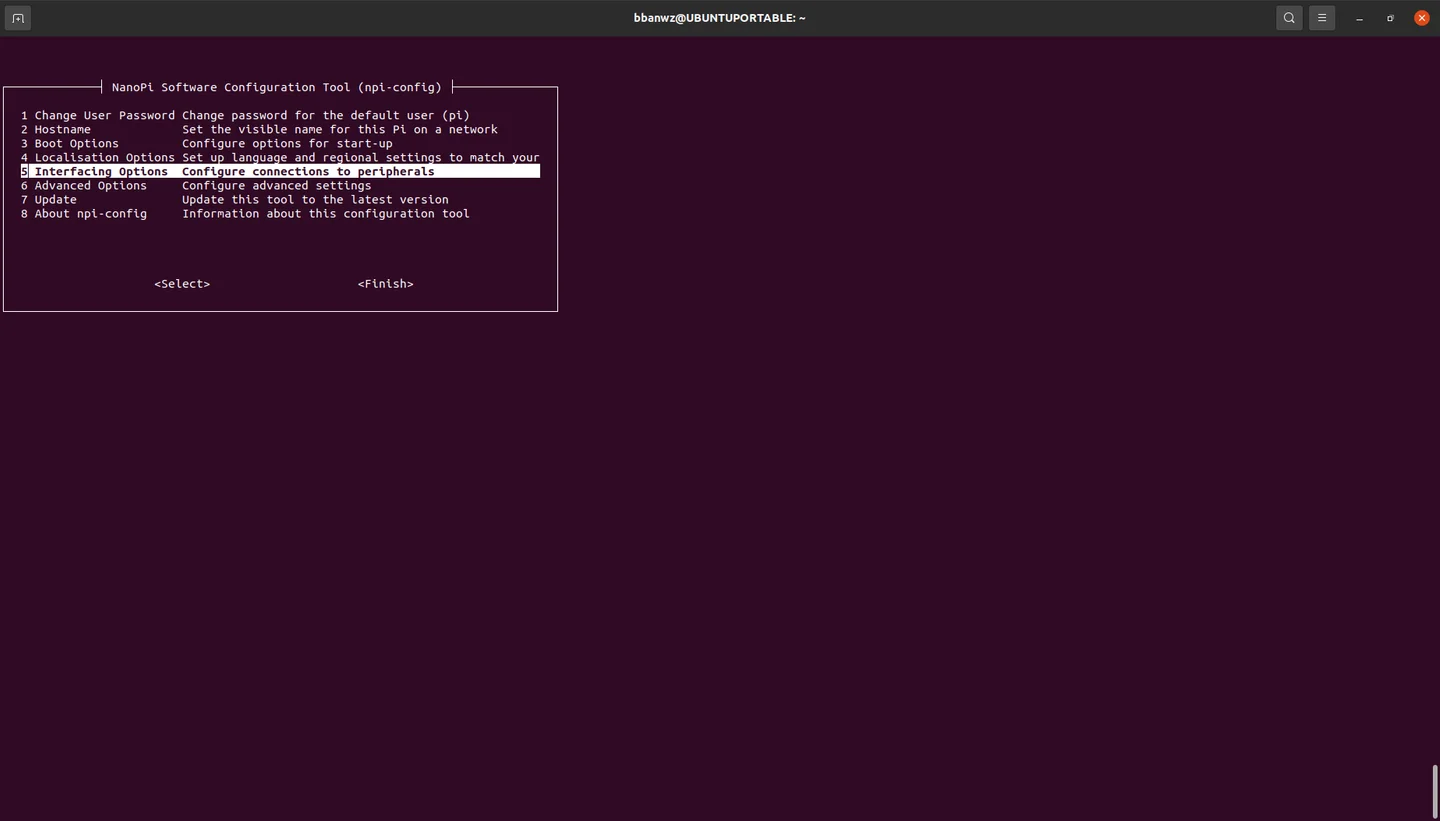Click 'NanoPi Software Configuration Tool' dialog title

(x=277, y=87)
